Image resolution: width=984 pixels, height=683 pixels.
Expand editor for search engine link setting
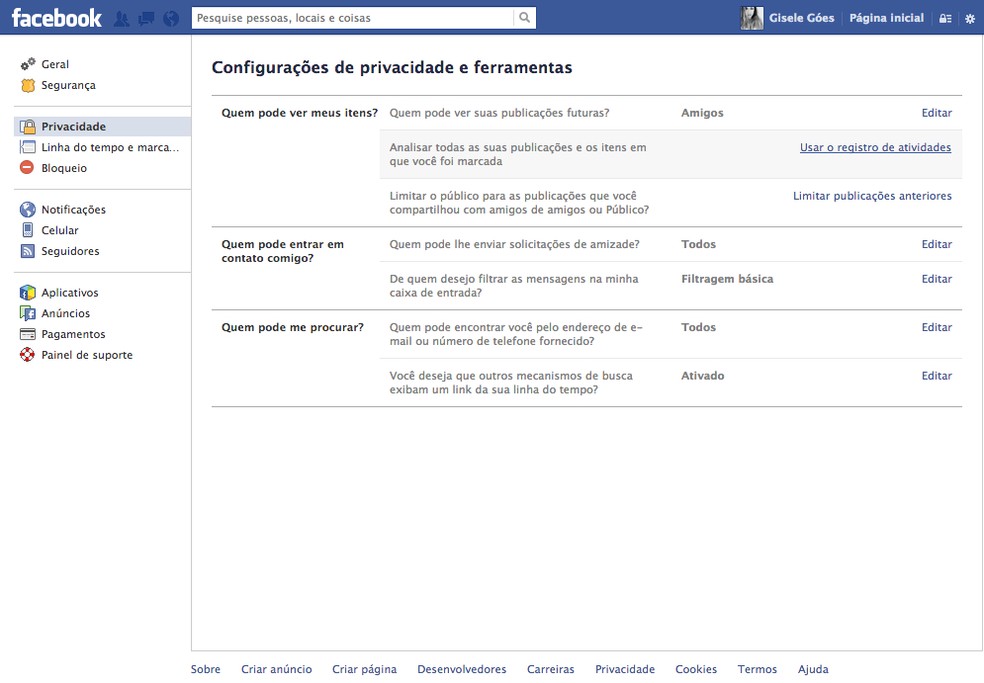click(936, 375)
